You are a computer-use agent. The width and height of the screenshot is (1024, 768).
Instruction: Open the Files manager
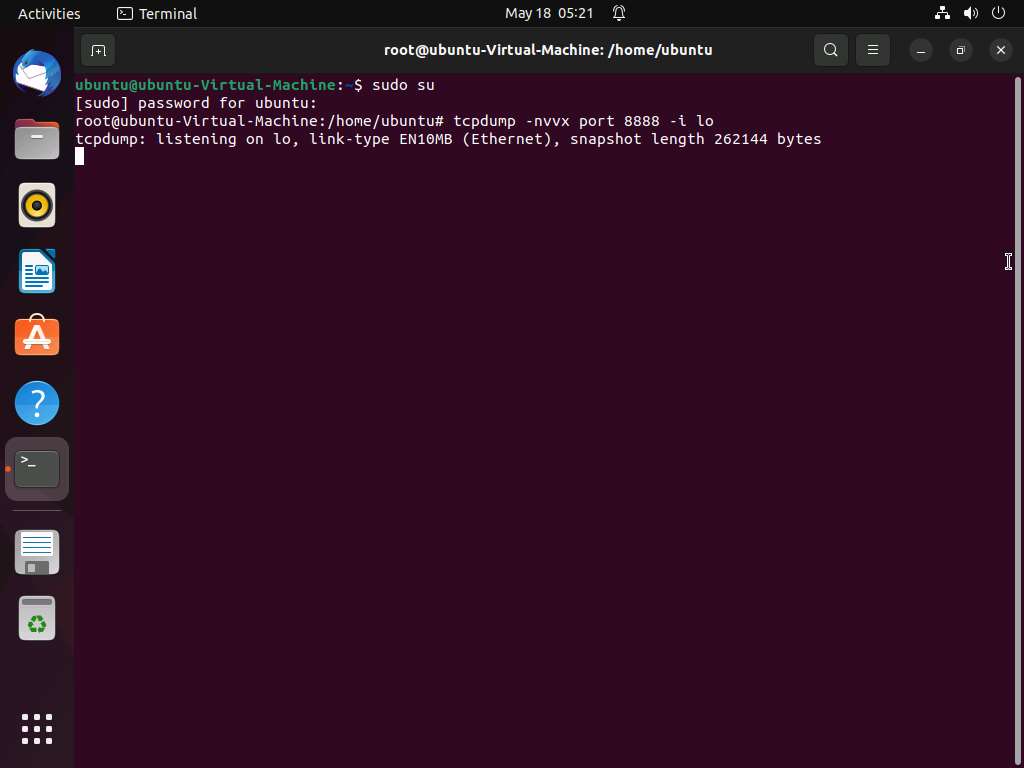(37, 139)
